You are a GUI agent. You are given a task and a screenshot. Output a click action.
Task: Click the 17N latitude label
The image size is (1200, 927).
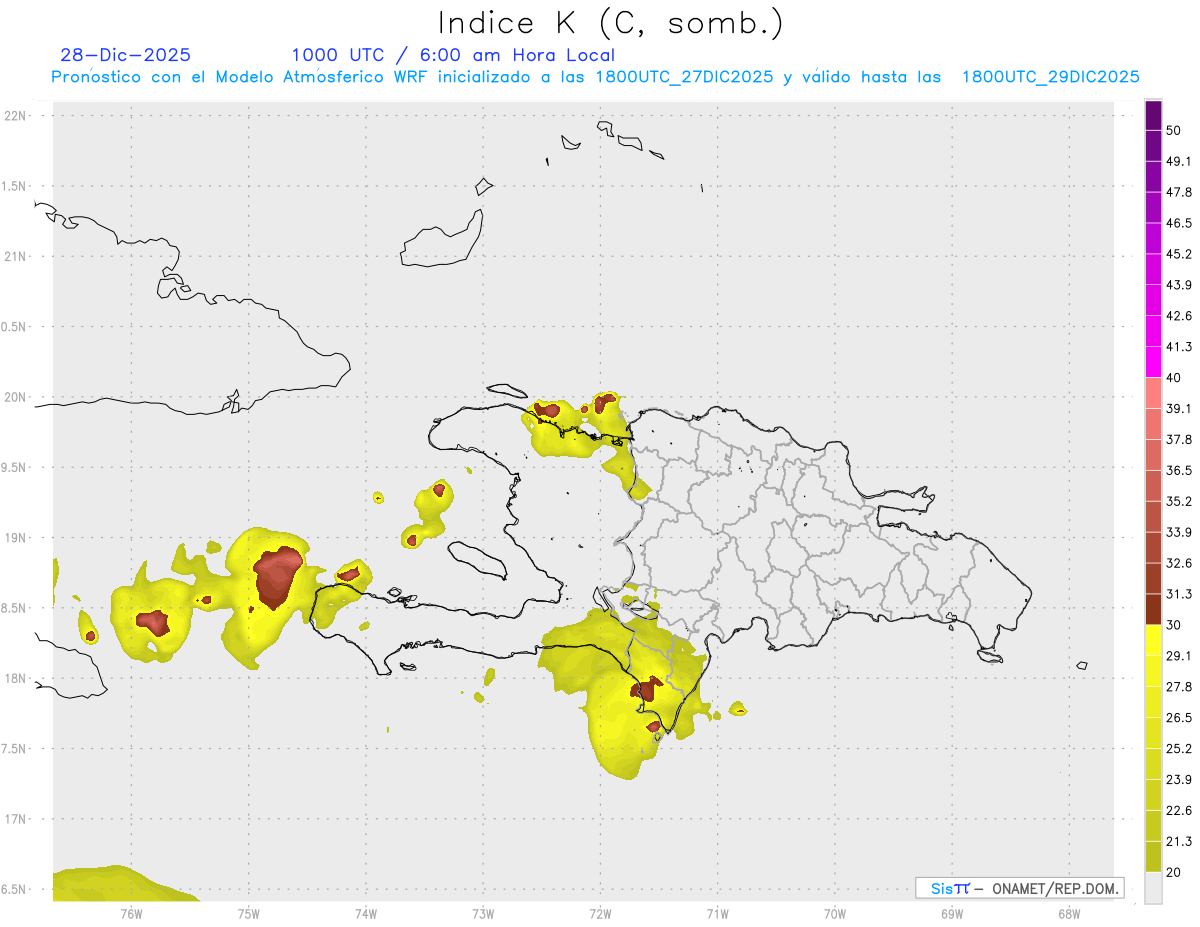pyautogui.click(x=14, y=819)
